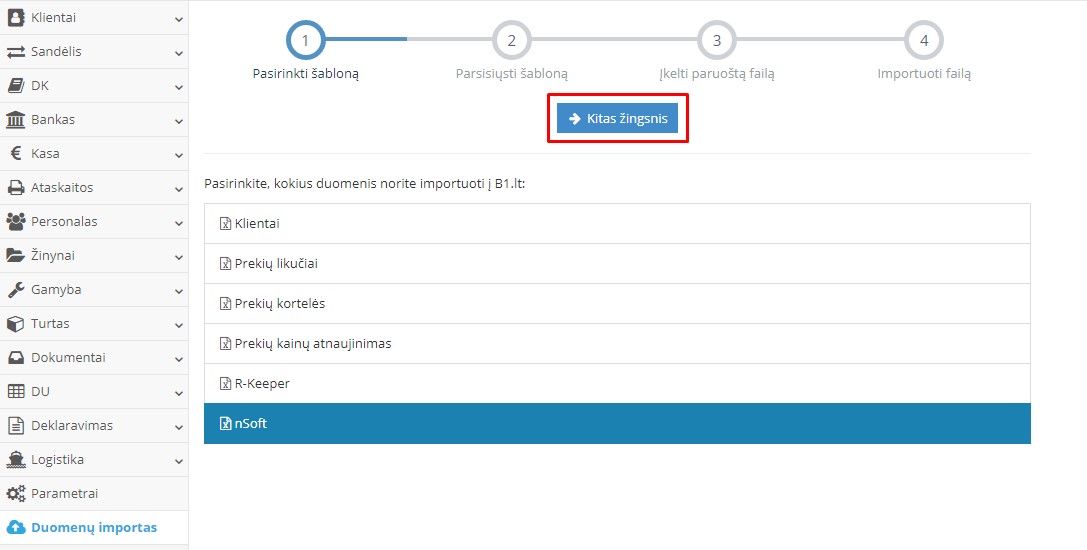Expand the Sandėlis menu chevron
Viewport: 1087px width, 550px height.
click(178, 52)
